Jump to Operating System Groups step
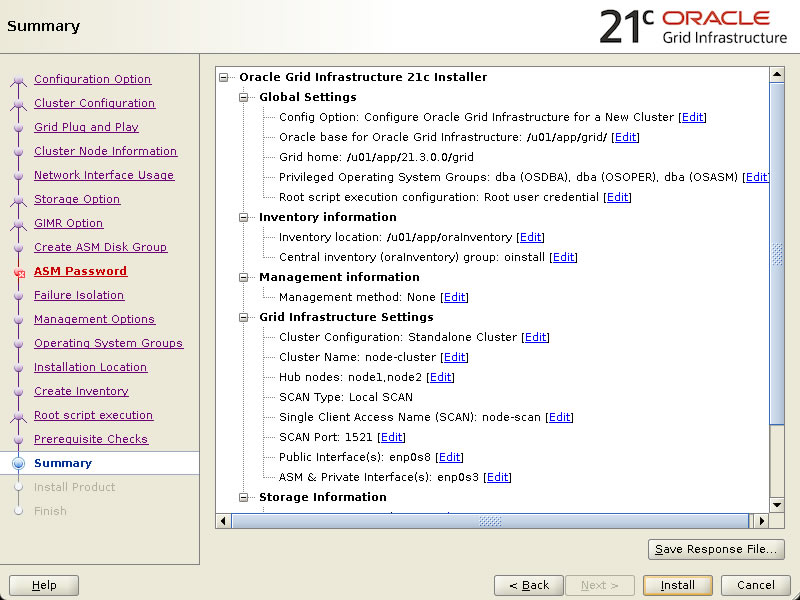 click(109, 343)
